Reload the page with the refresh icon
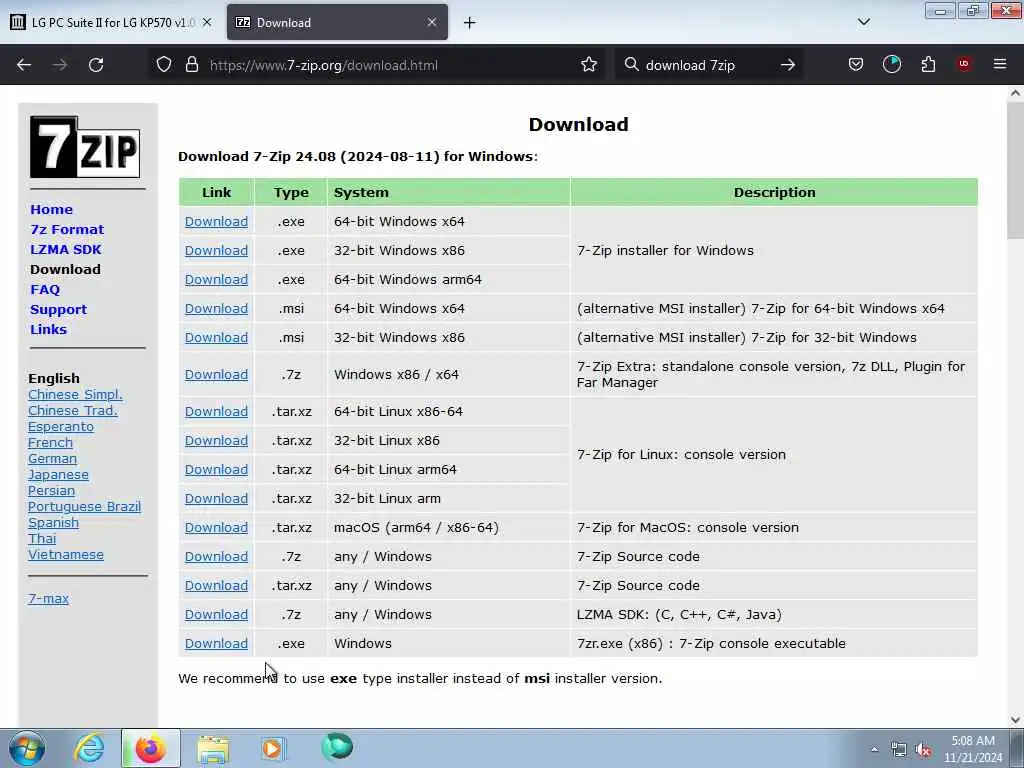Viewport: 1024px width, 768px height. (96, 65)
